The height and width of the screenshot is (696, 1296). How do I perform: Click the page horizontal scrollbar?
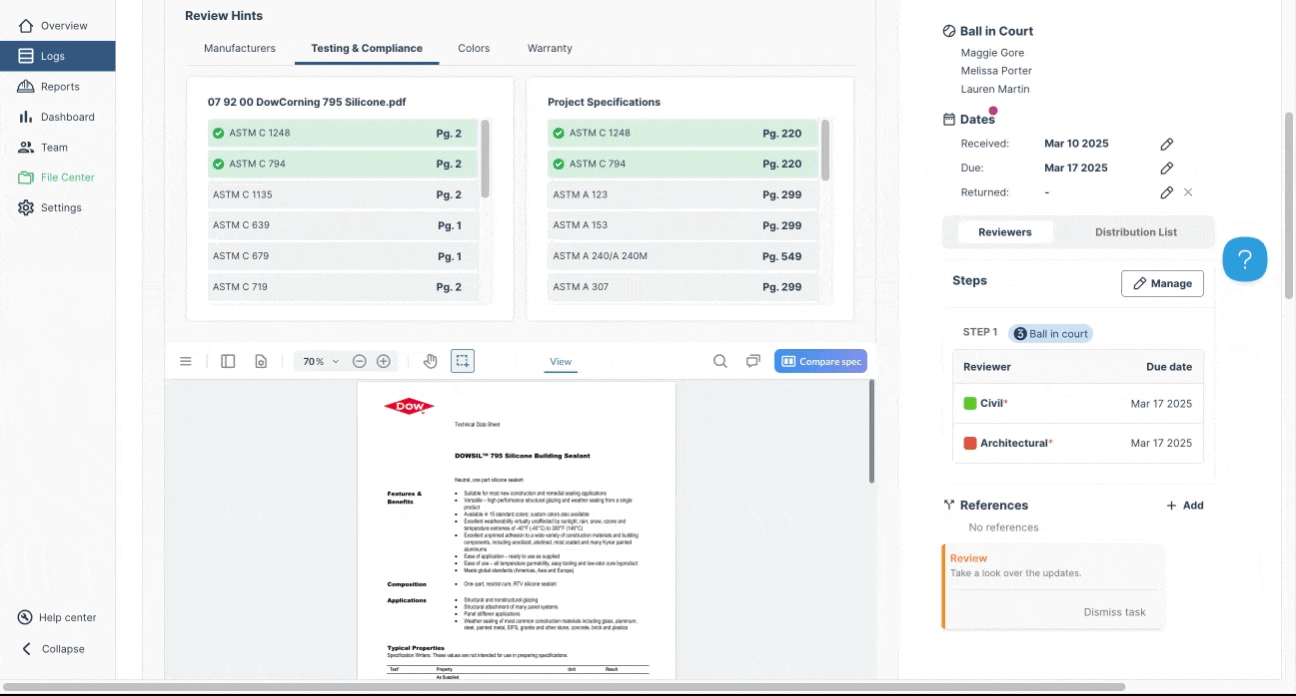(563, 687)
